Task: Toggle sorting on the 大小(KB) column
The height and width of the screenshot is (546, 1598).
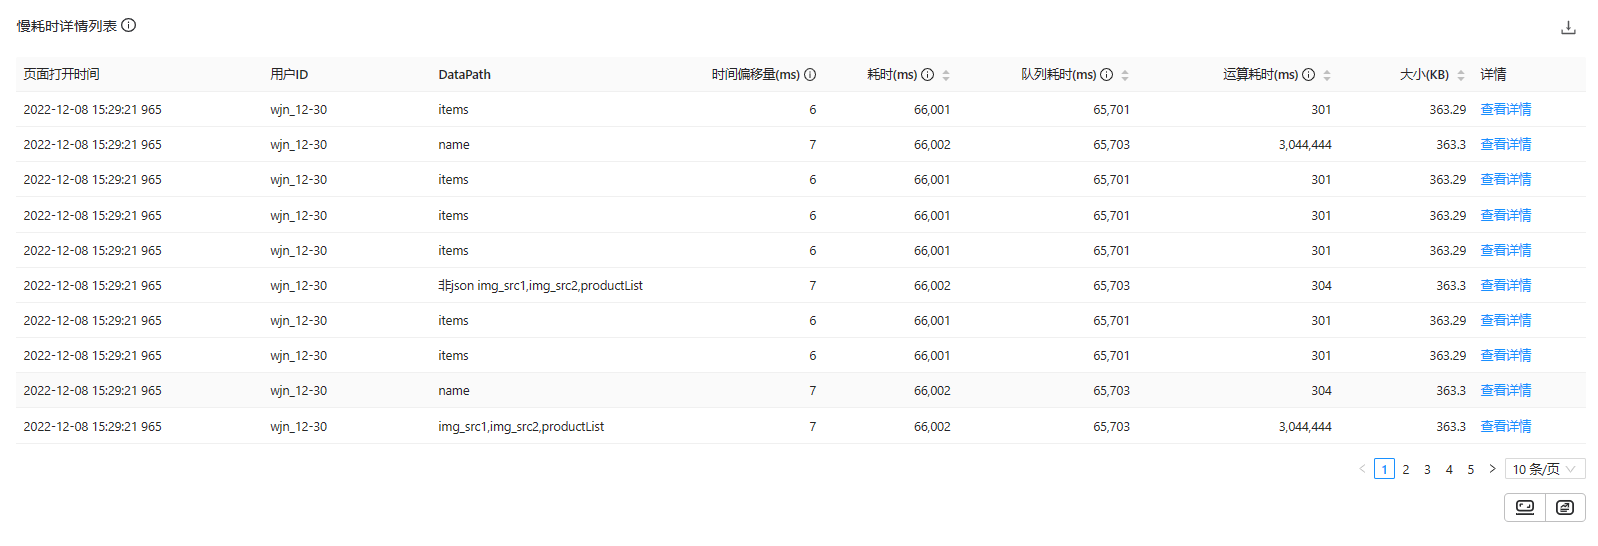Action: click(1461, 75)
